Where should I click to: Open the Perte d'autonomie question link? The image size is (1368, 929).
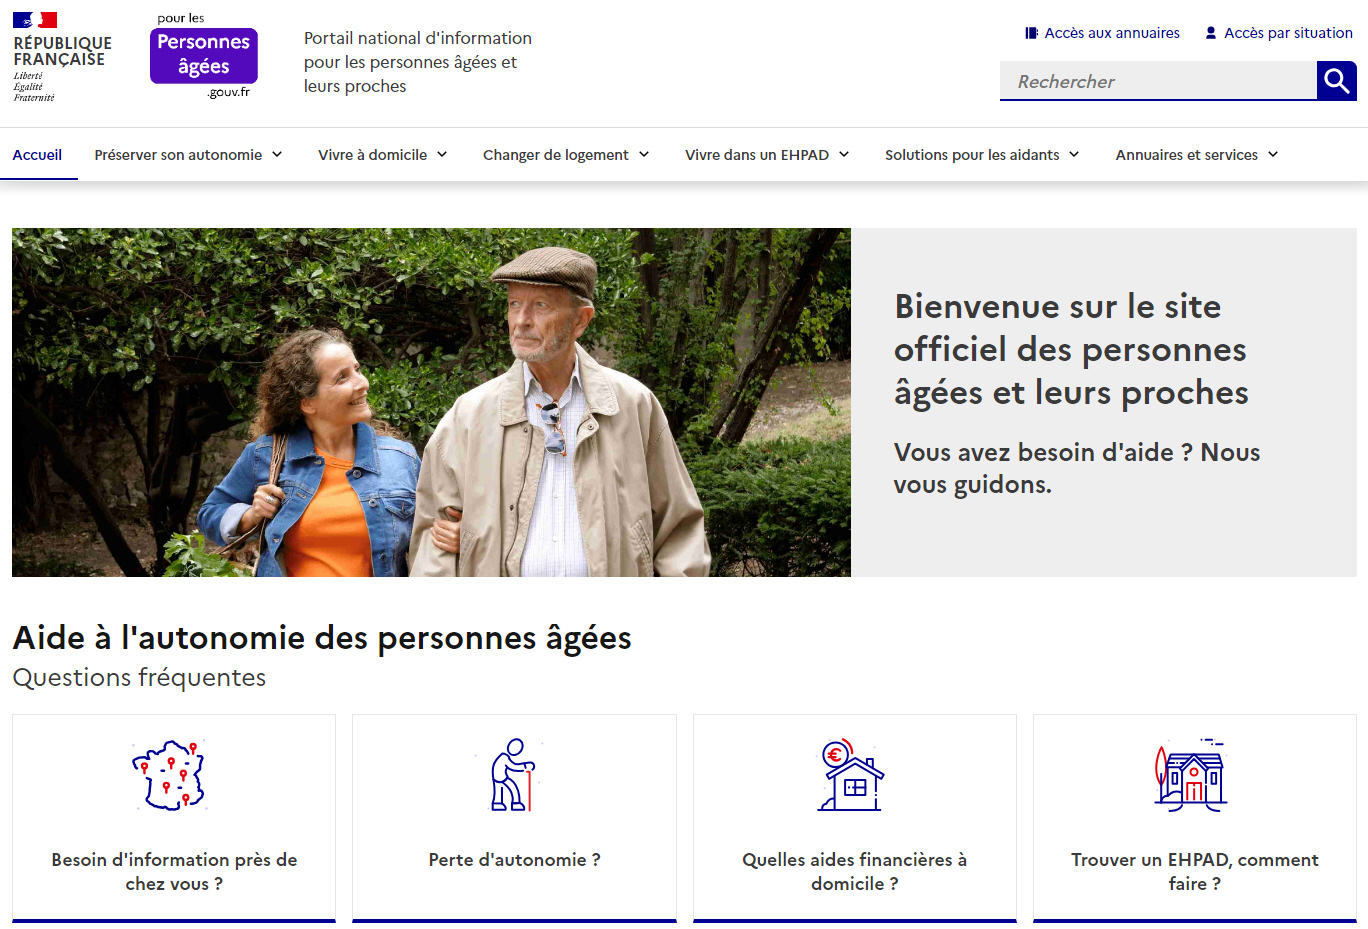[x=514, y=860]
